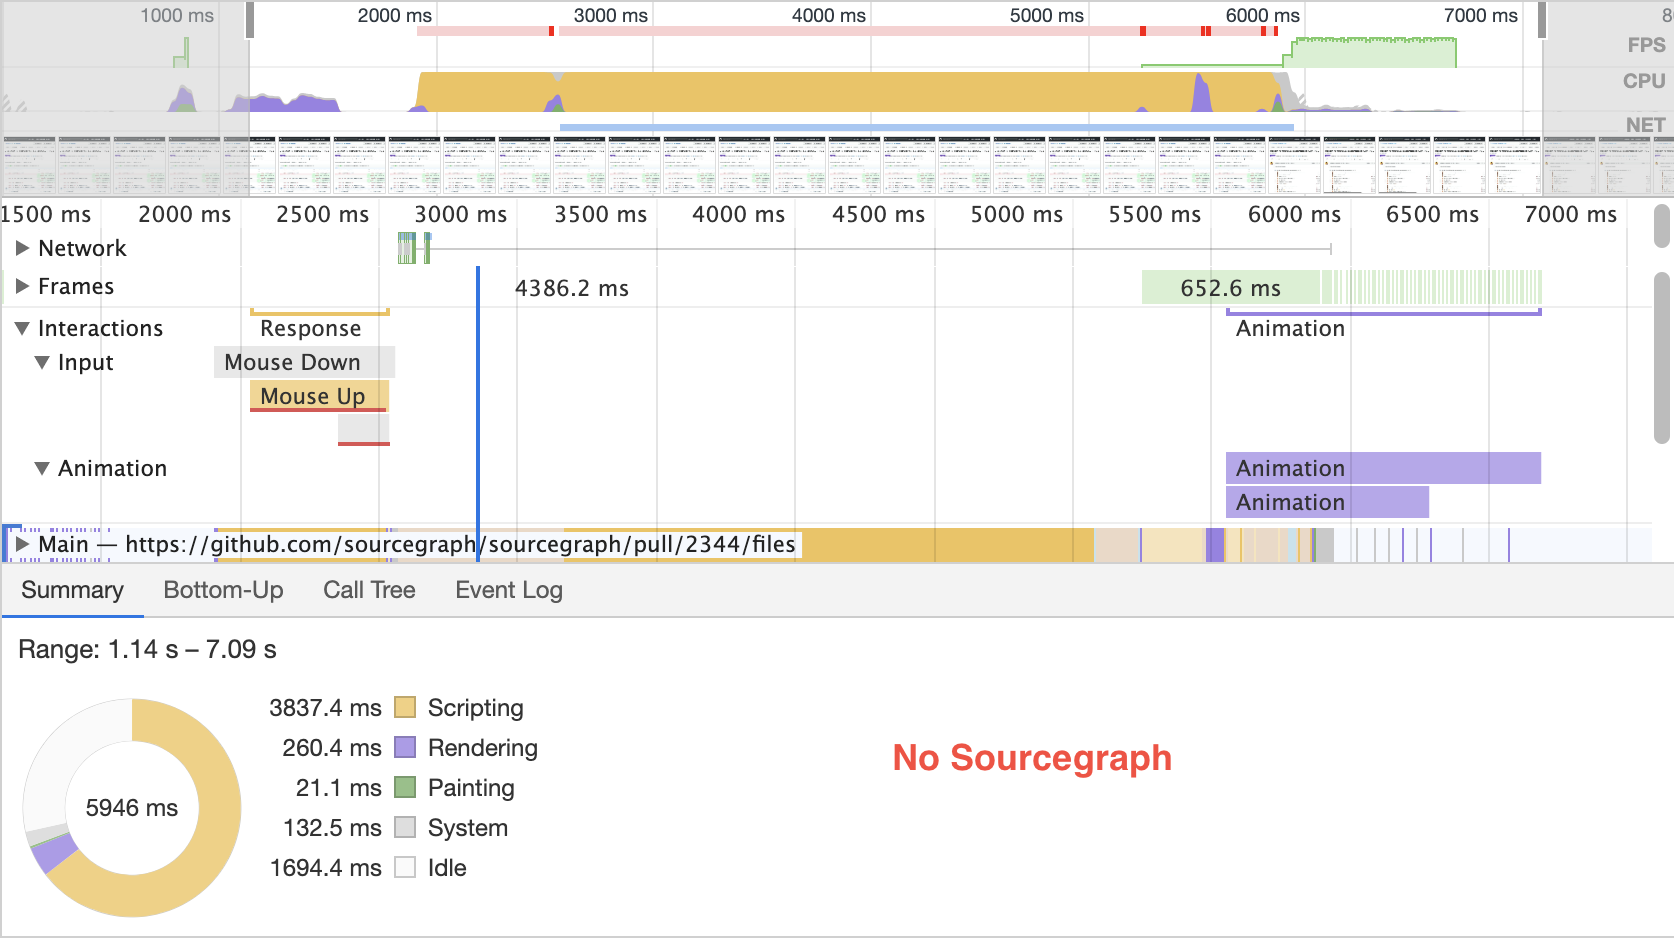
Task: Click the 3837.4 ms Scripting value
Action: (325, 708)
